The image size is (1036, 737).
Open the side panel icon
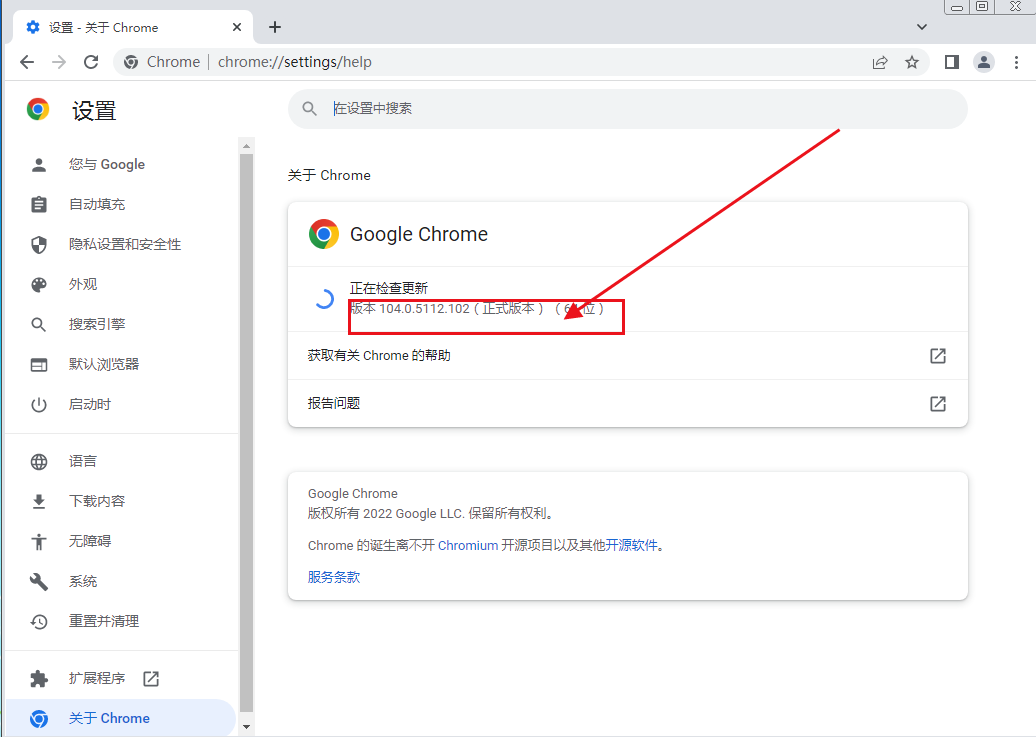pos(951,62)
